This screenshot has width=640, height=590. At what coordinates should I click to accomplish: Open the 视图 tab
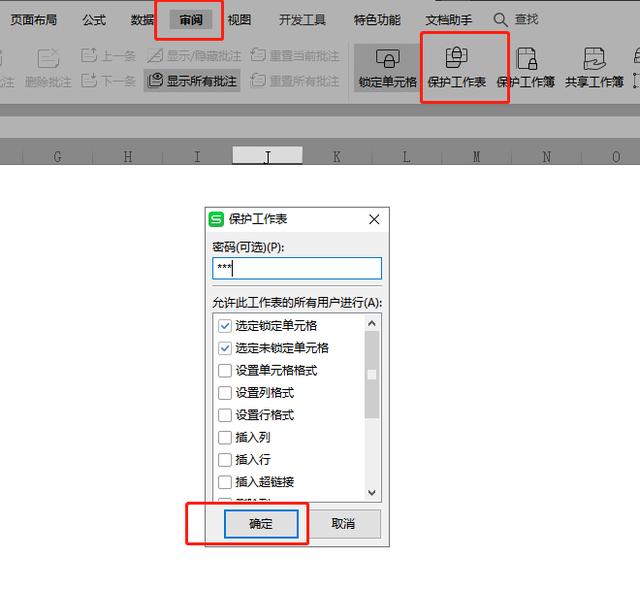click(x=239, y=20)
